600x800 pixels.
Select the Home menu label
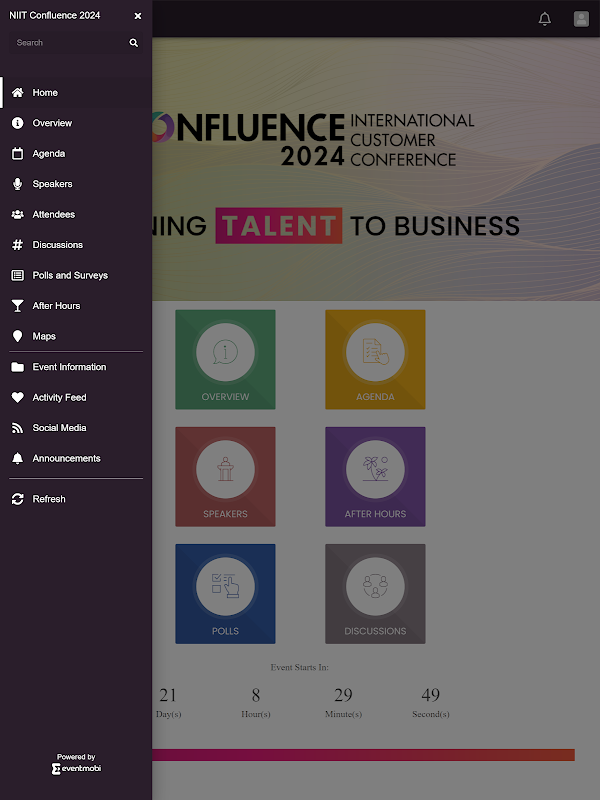[x=45, y=92]
